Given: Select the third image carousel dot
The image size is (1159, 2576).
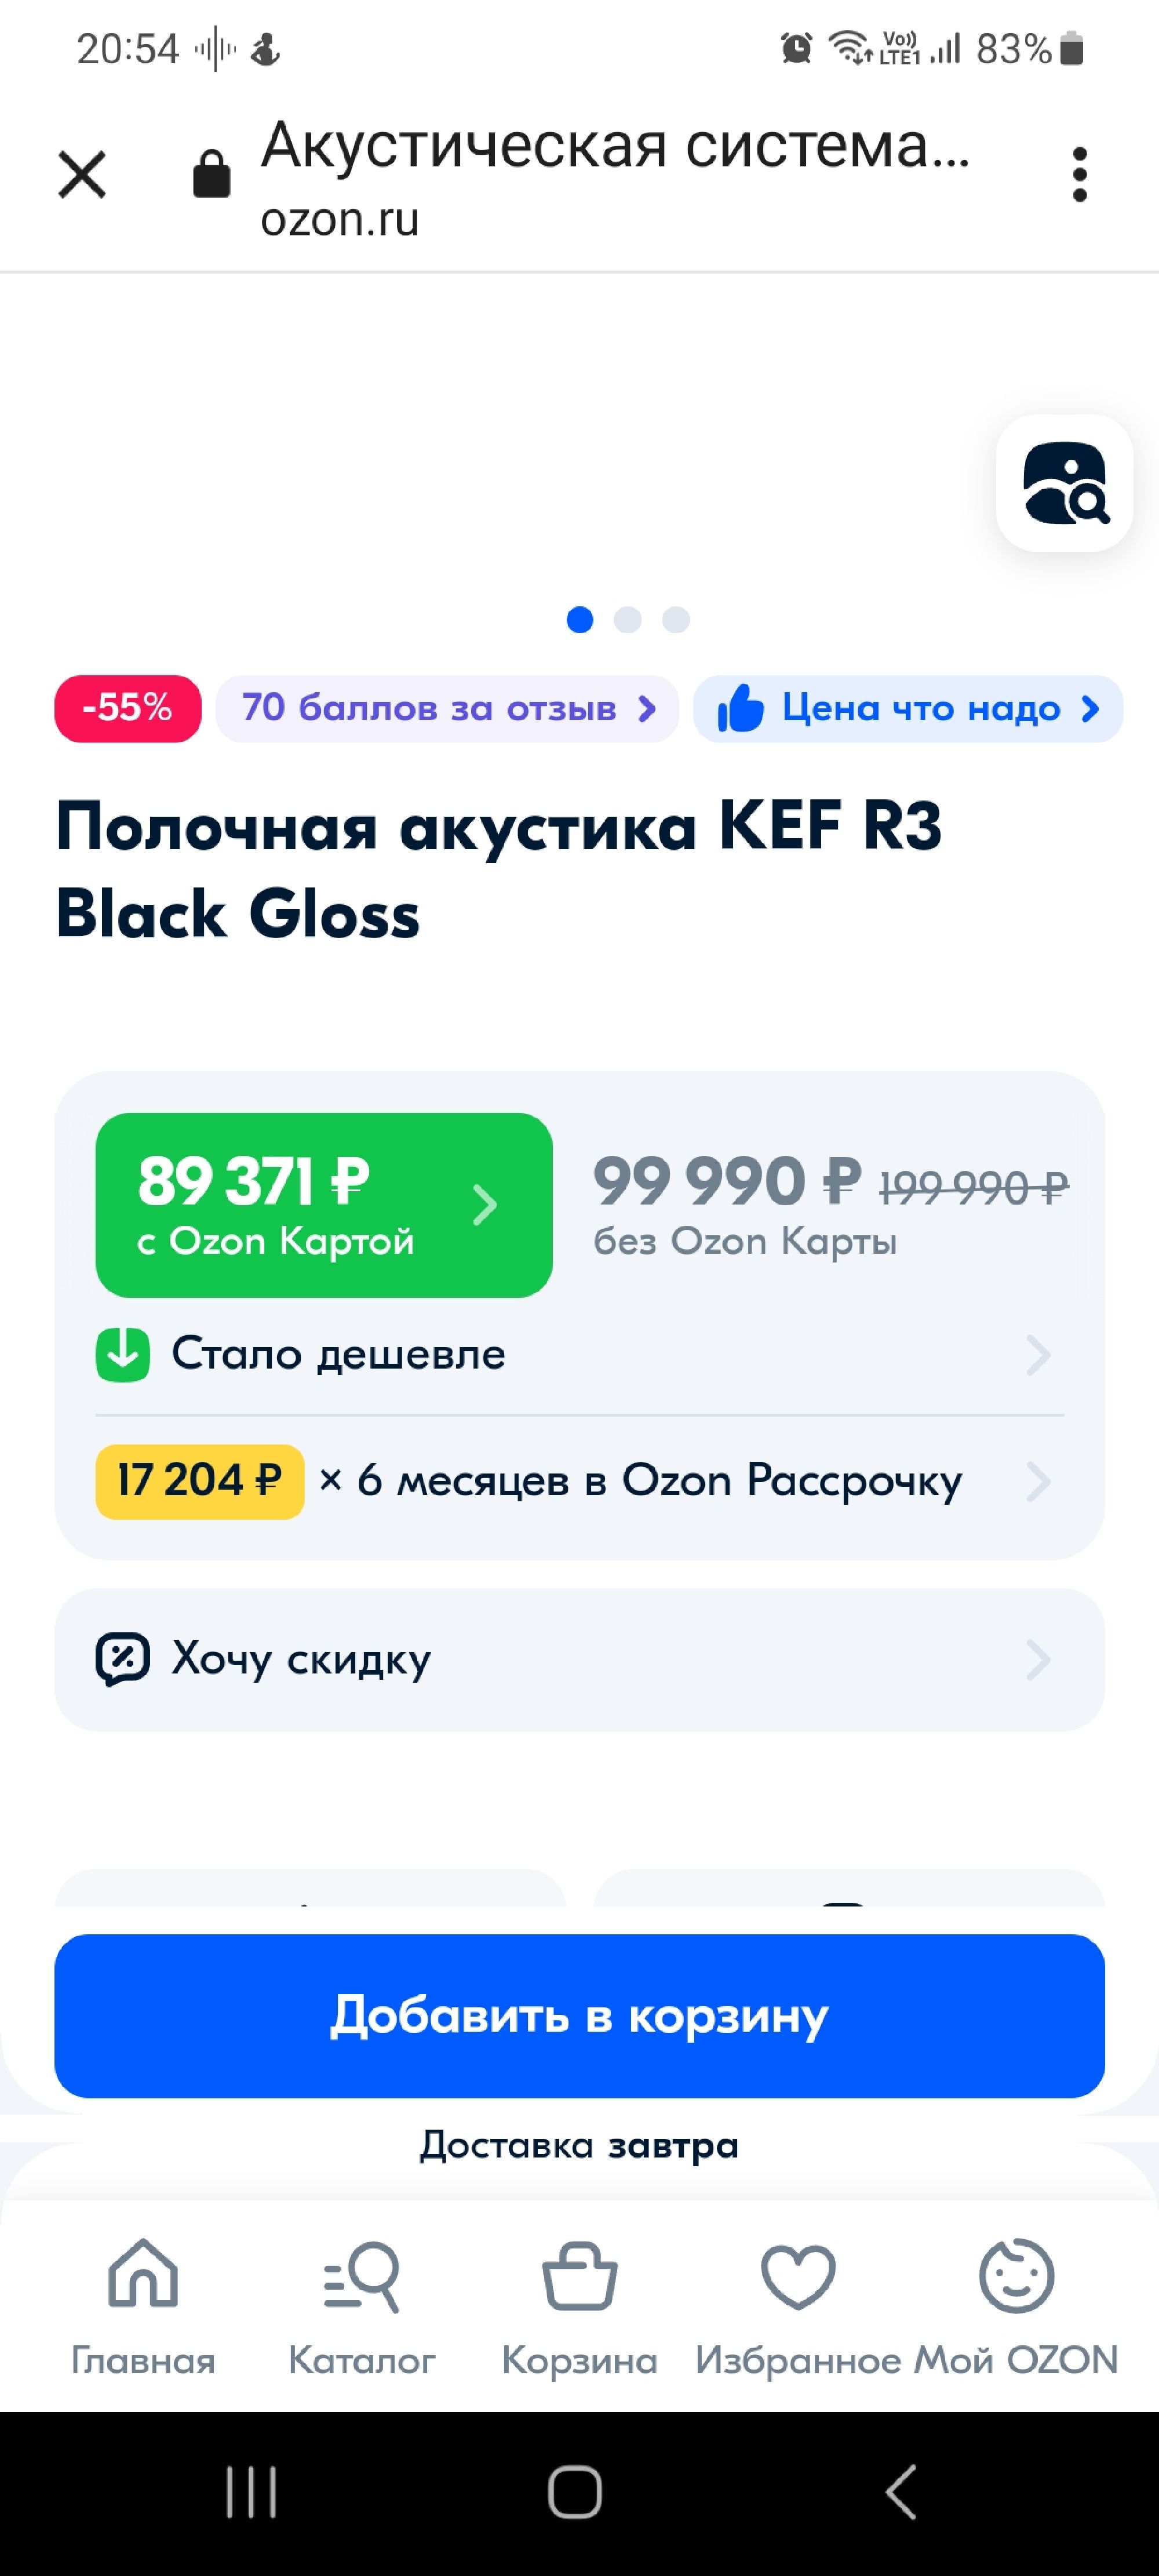Looking at the screenshot, I should coord(676,620).
